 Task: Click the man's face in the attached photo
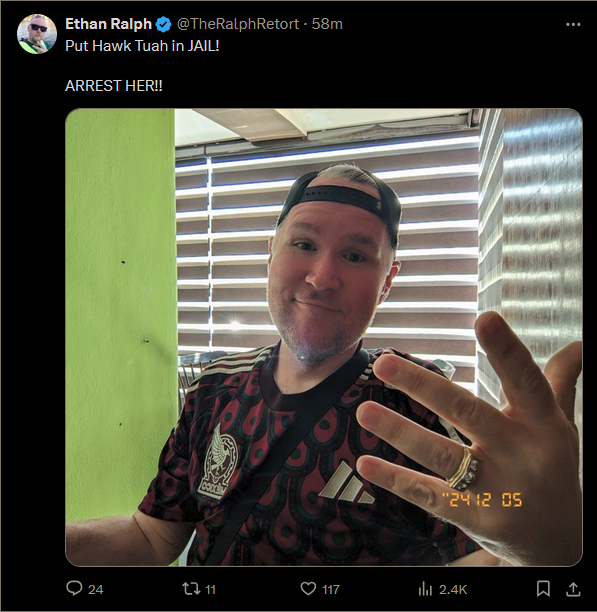(x=332, y=273)
